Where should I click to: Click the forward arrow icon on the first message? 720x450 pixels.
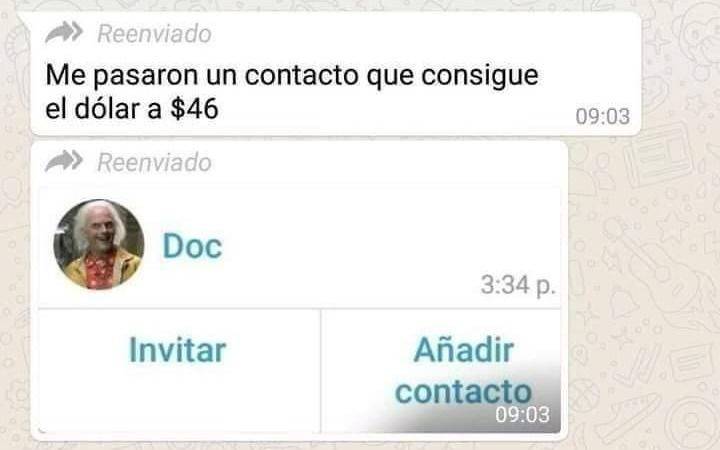[64, 33]
